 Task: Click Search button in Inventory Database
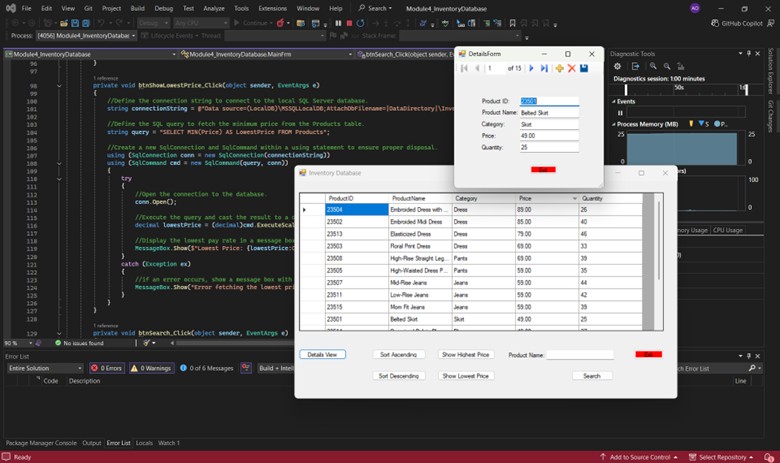coord(592,376)
